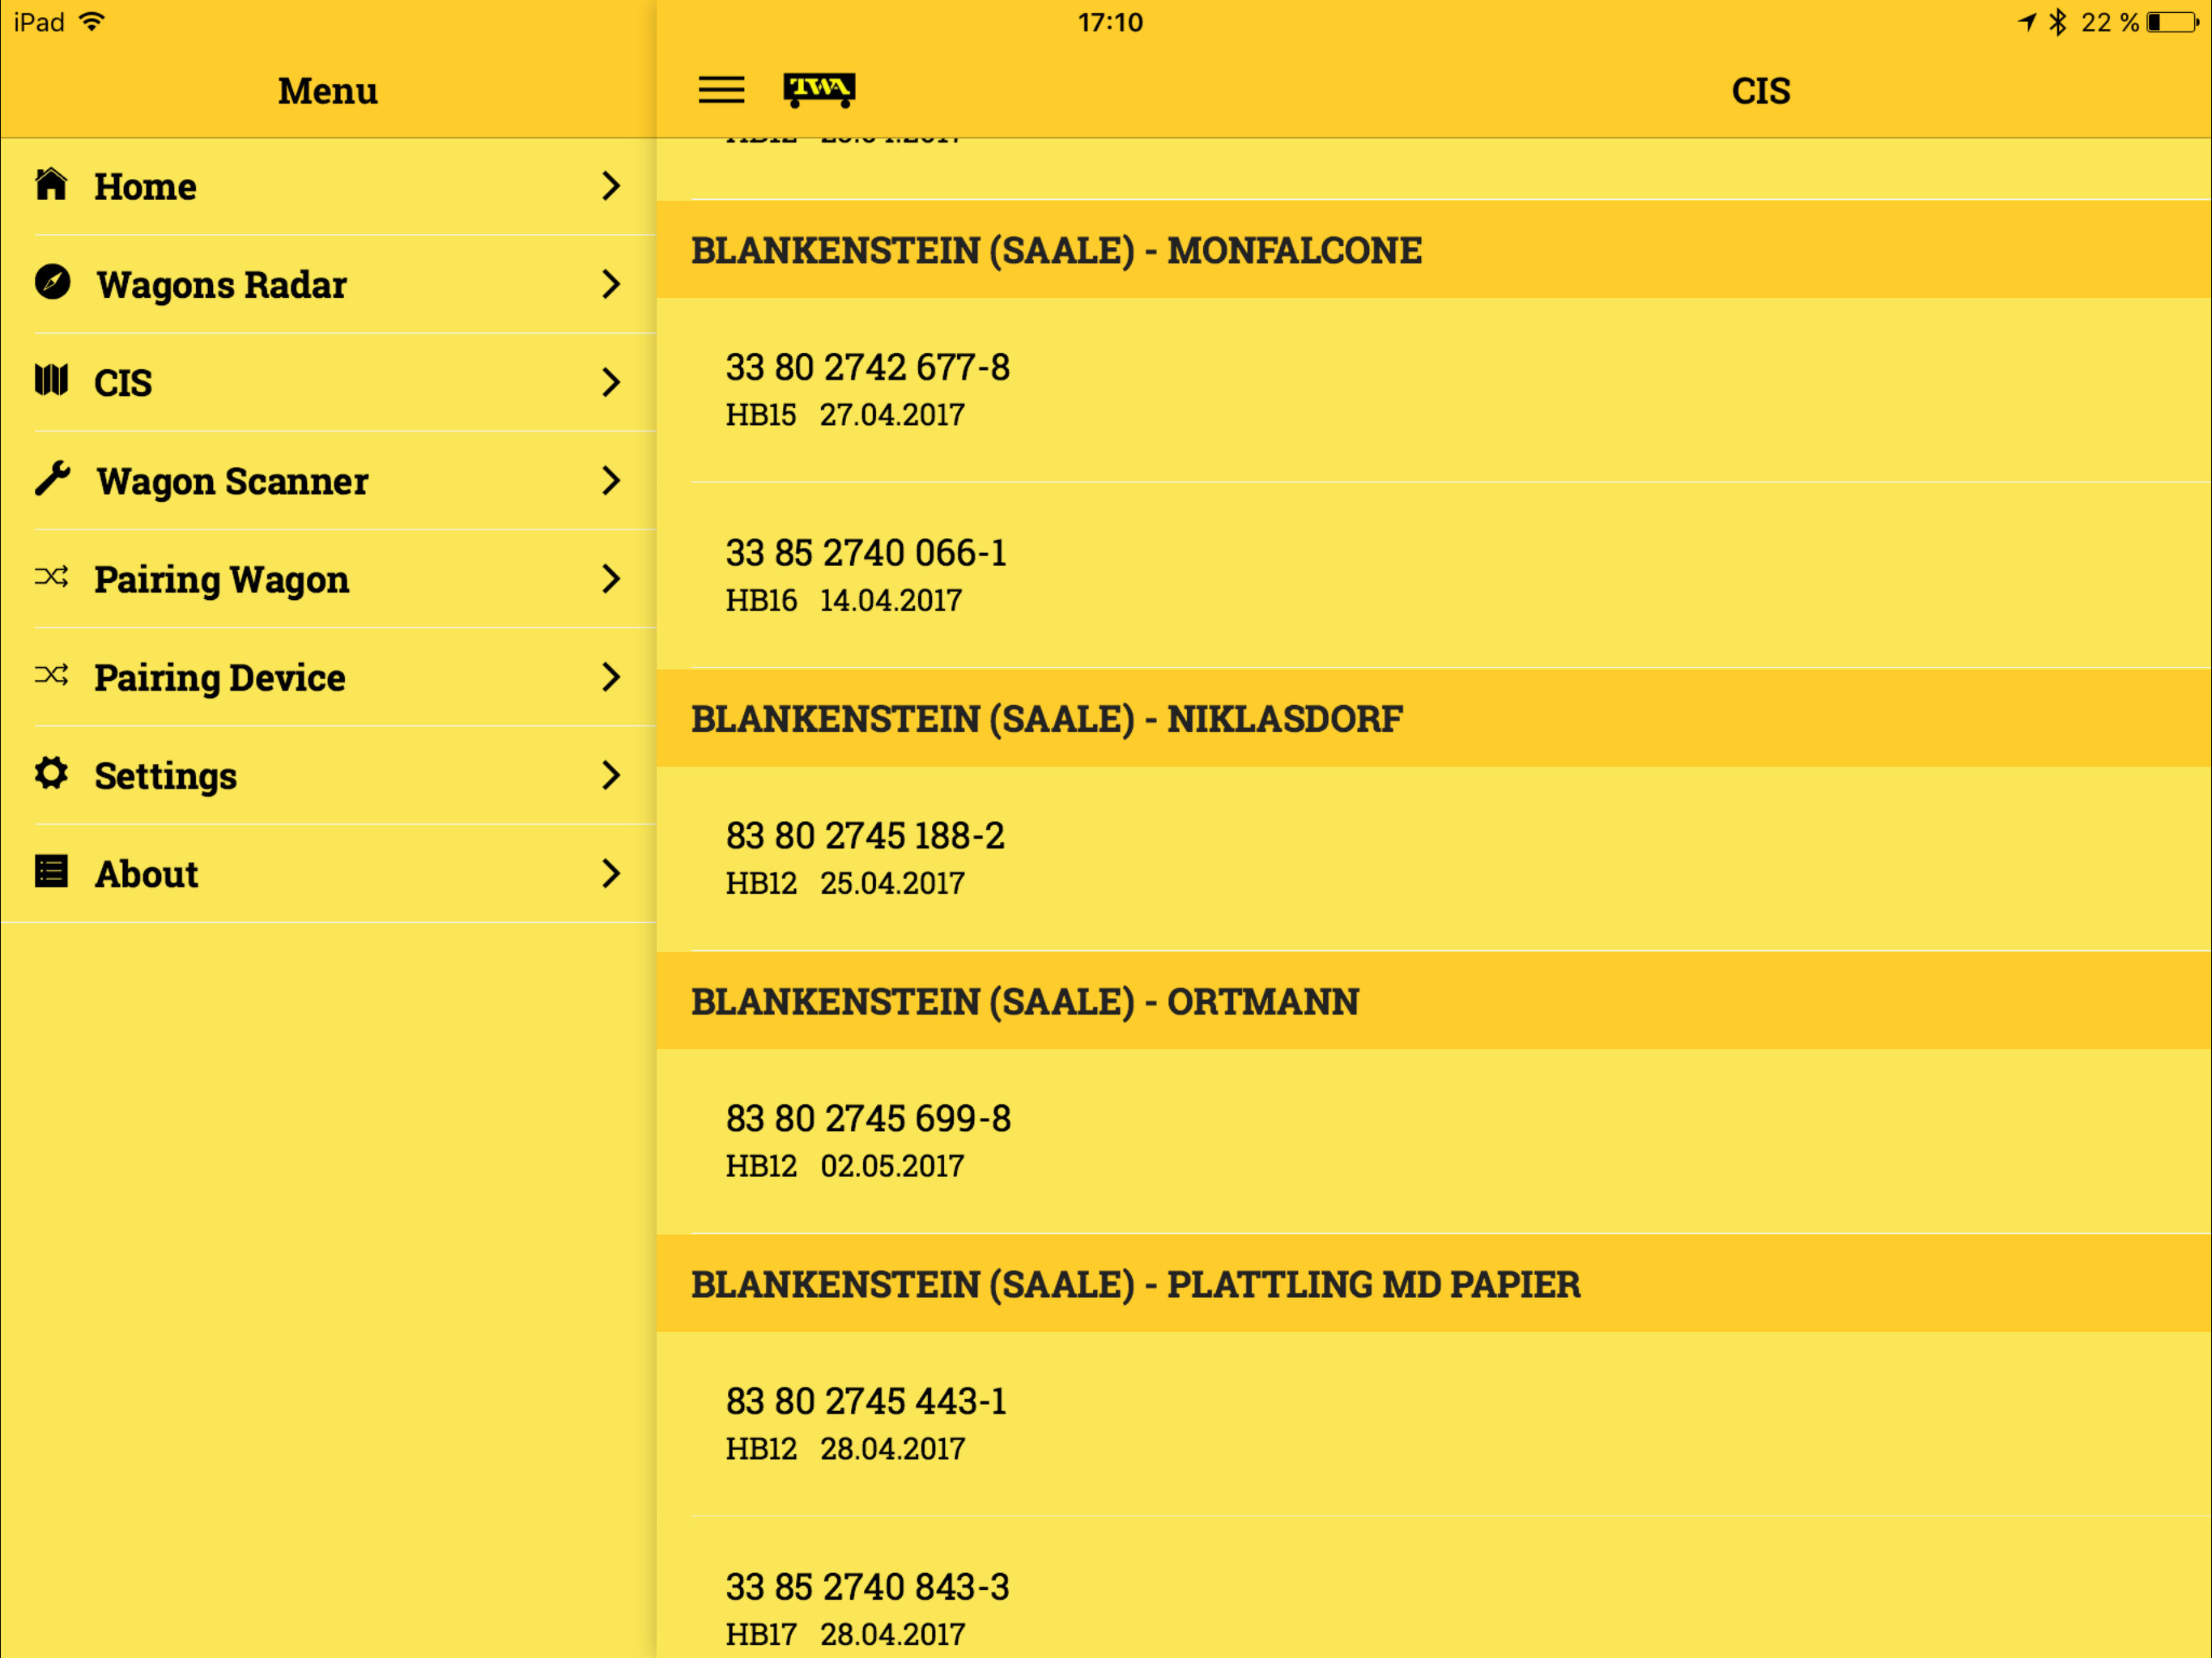Select wagon 33 85 2740 843-3
This screenshot has height=1658, width=2212.
coord(1434,1588)
